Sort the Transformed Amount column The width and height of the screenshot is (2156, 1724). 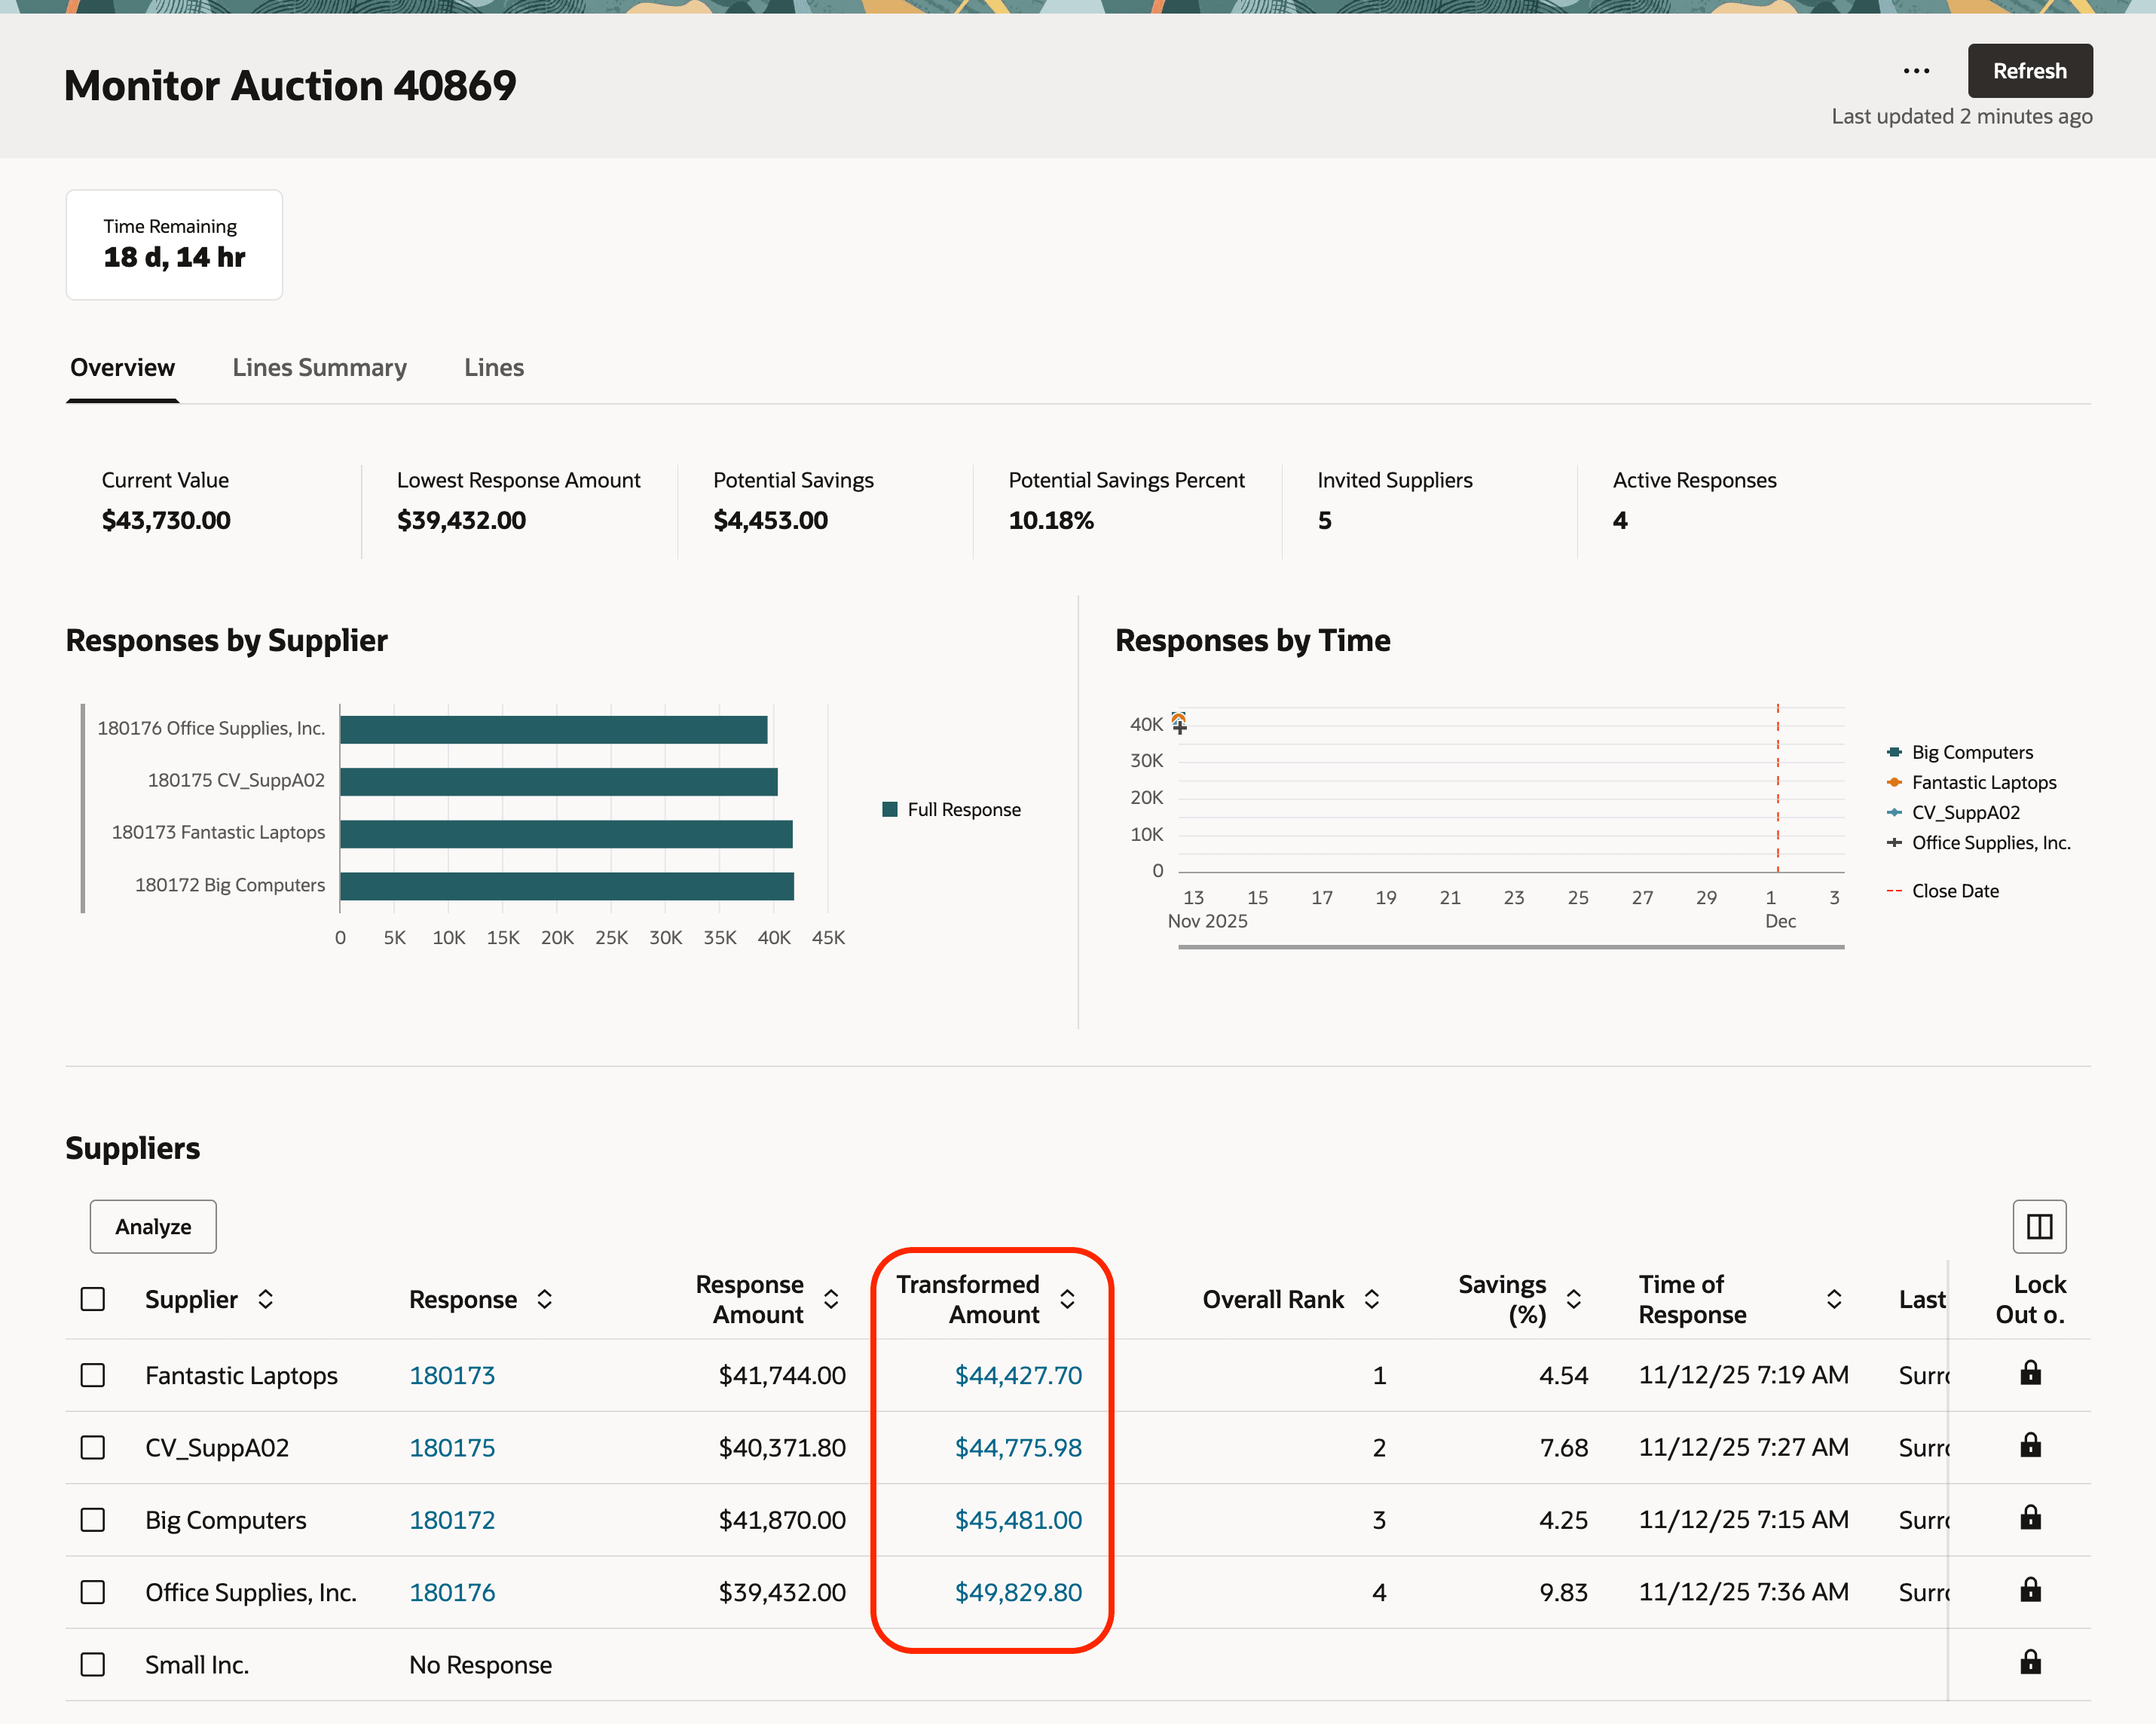pyautogui.click(x=1067, y=1299)
